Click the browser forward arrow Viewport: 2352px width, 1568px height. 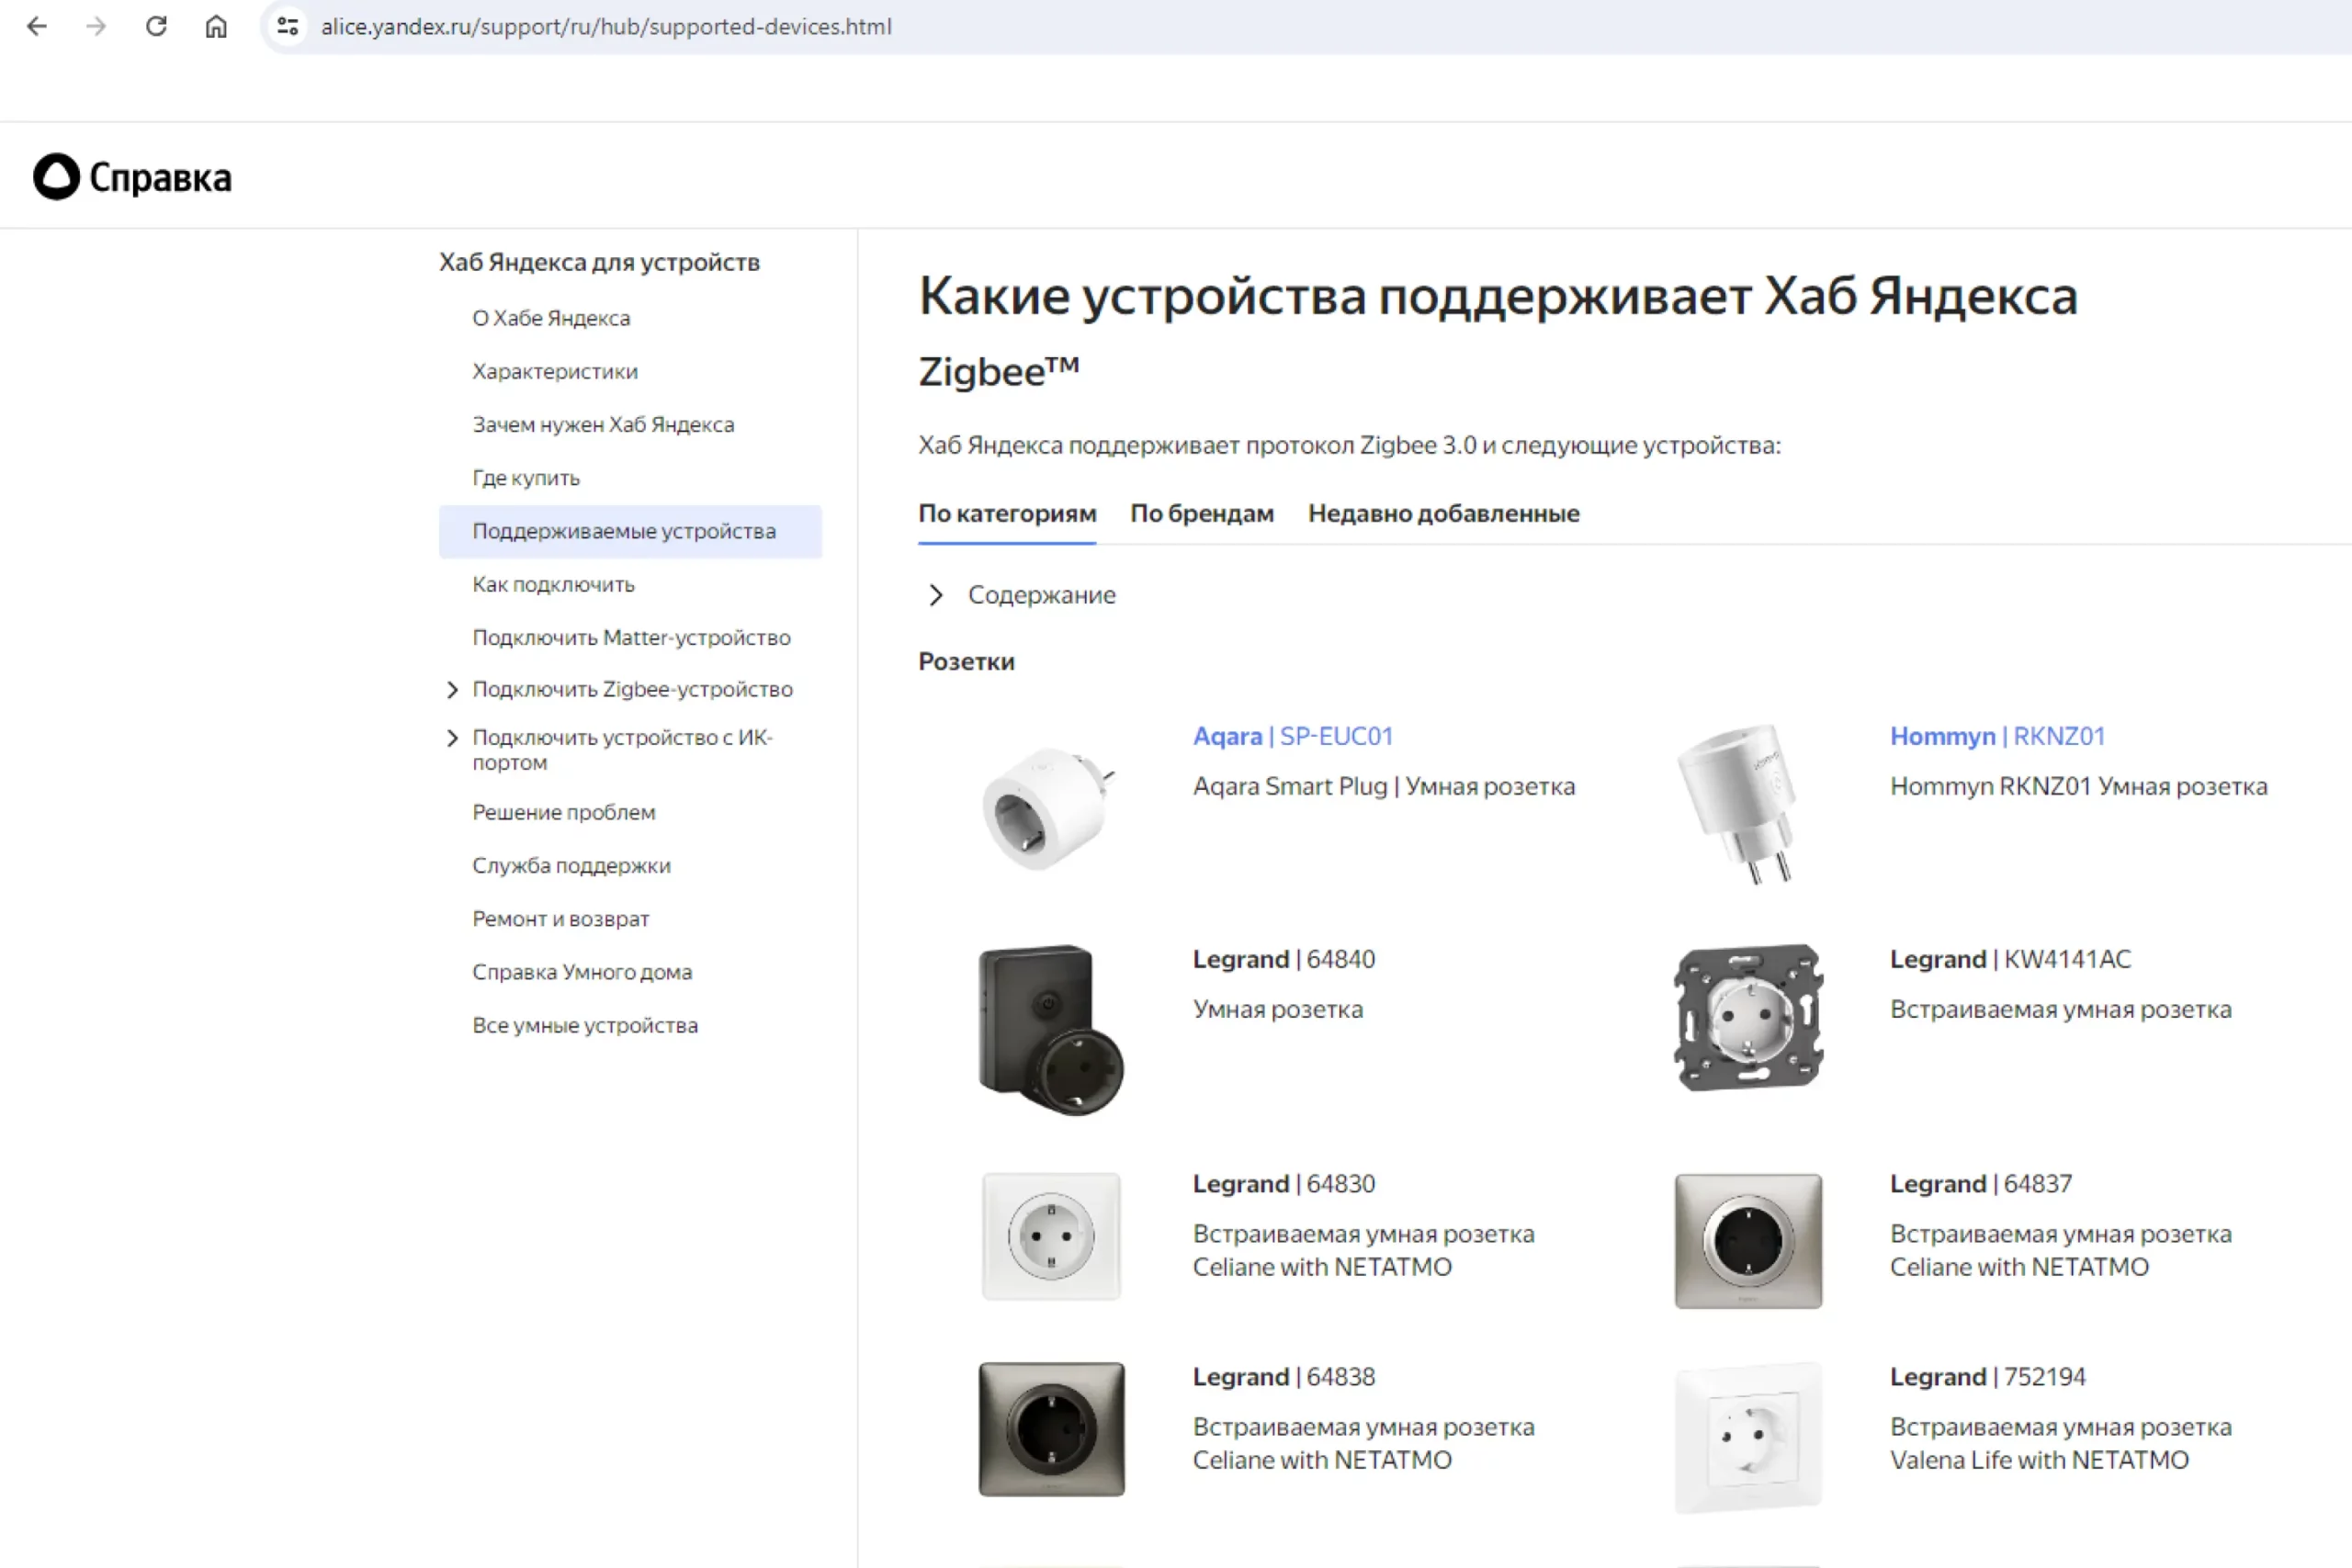[96, 27]
